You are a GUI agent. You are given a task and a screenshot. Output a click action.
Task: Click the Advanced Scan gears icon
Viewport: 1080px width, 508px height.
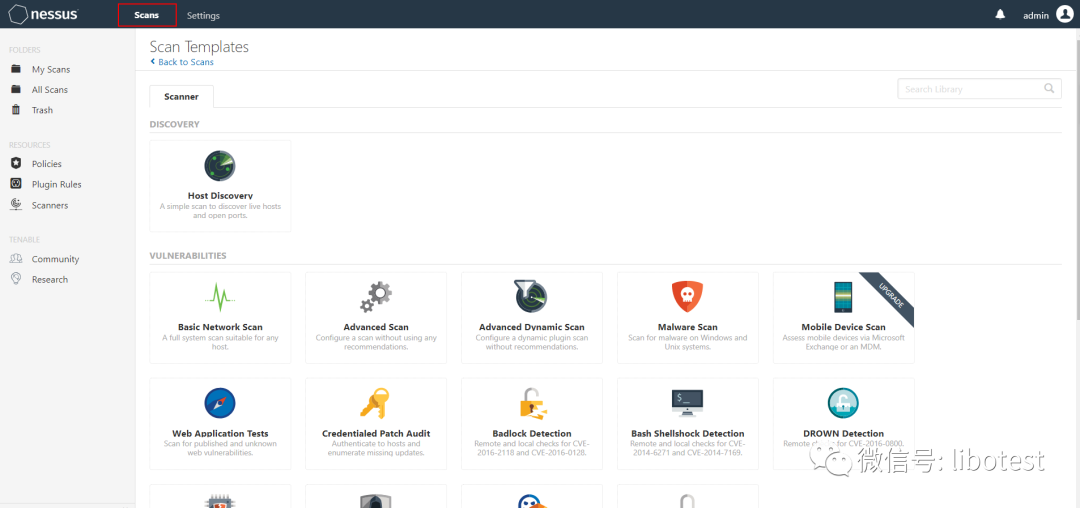[x=376, y=297]
